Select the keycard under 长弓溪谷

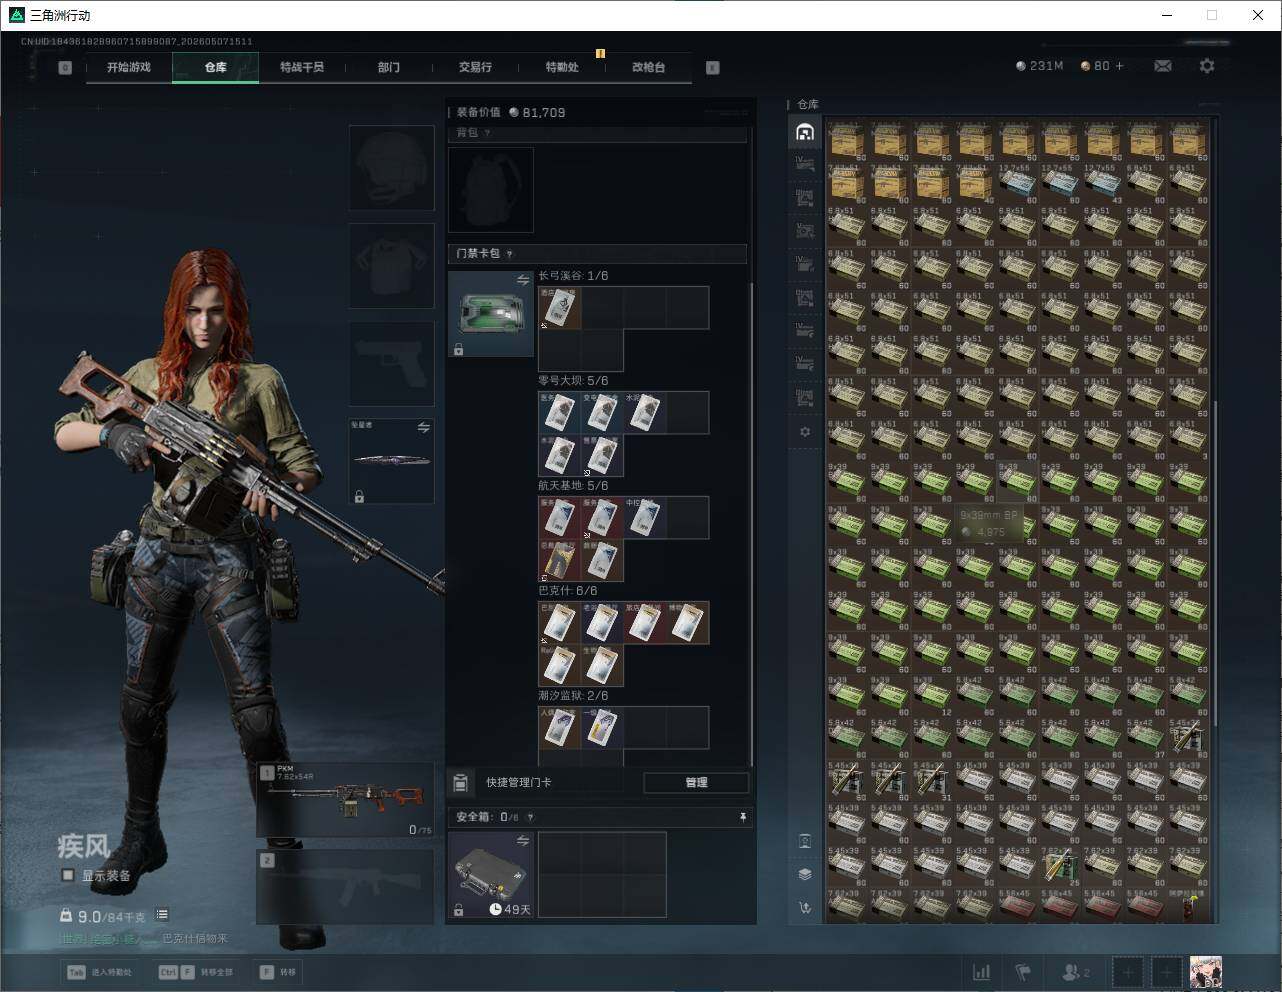tap(560, 308)
